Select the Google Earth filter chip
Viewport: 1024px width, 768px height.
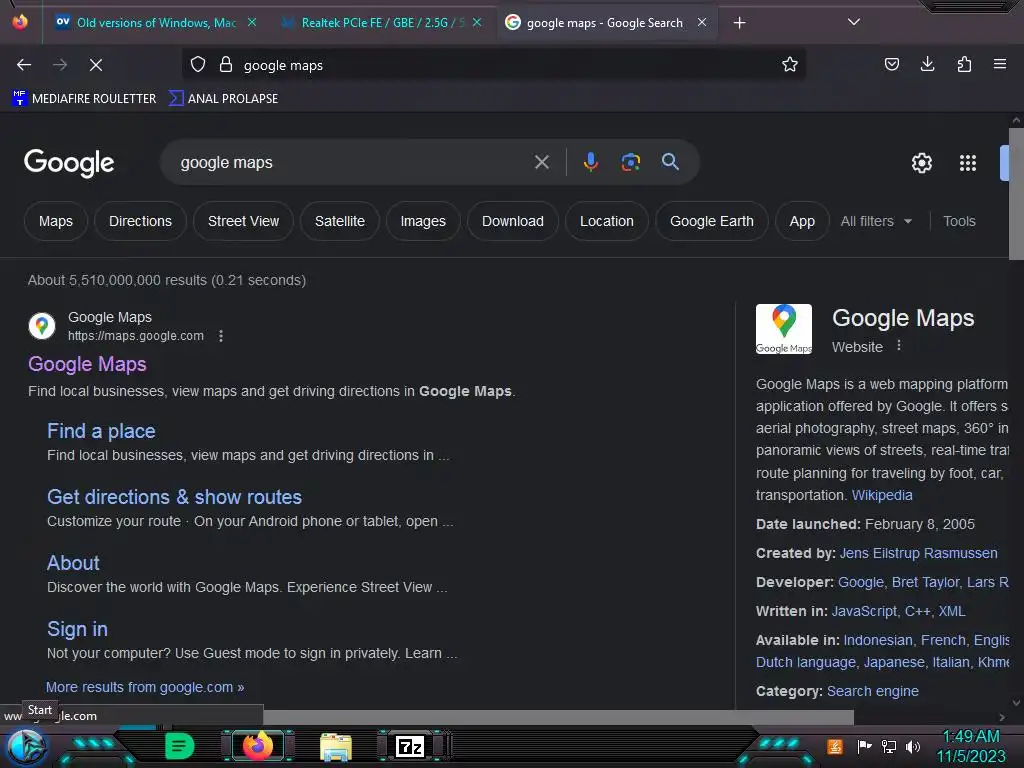click(x=712, y=221)
